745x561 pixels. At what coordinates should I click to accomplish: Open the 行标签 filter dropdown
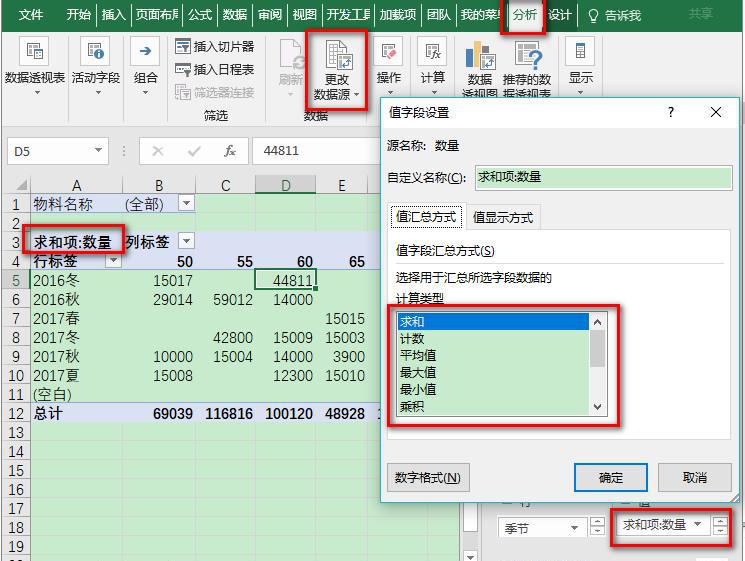tap(114, 260)
